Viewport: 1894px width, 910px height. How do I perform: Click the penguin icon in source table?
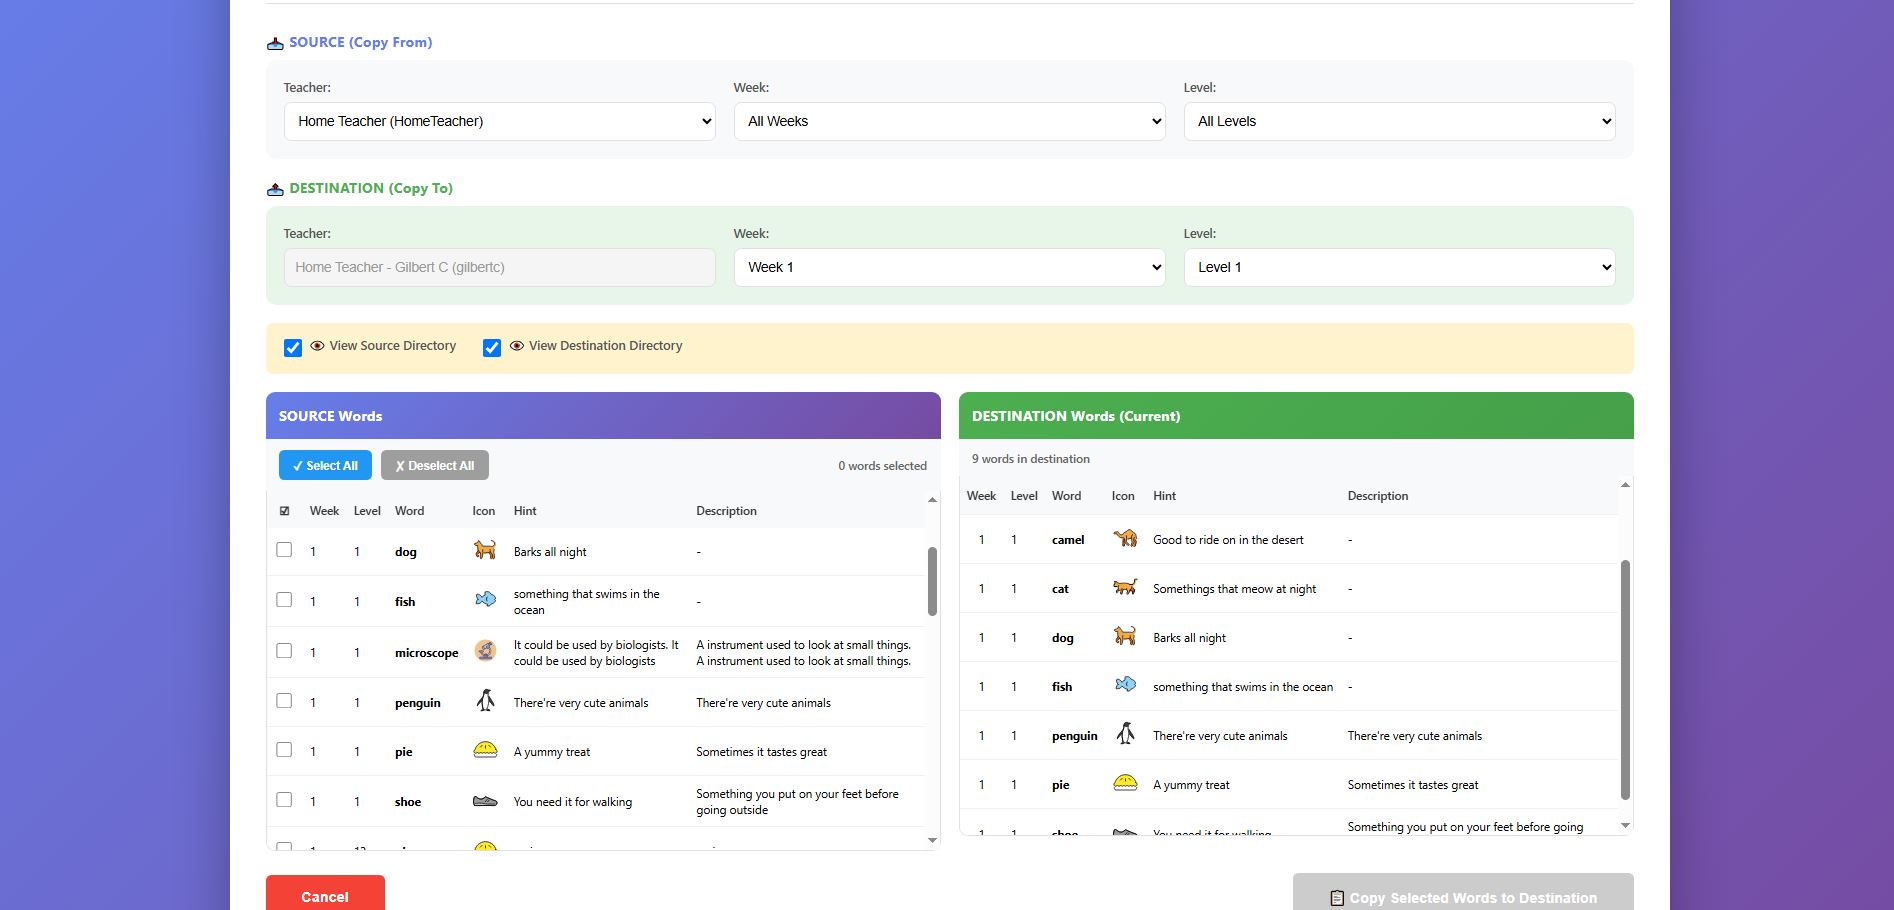click(485, 701)
